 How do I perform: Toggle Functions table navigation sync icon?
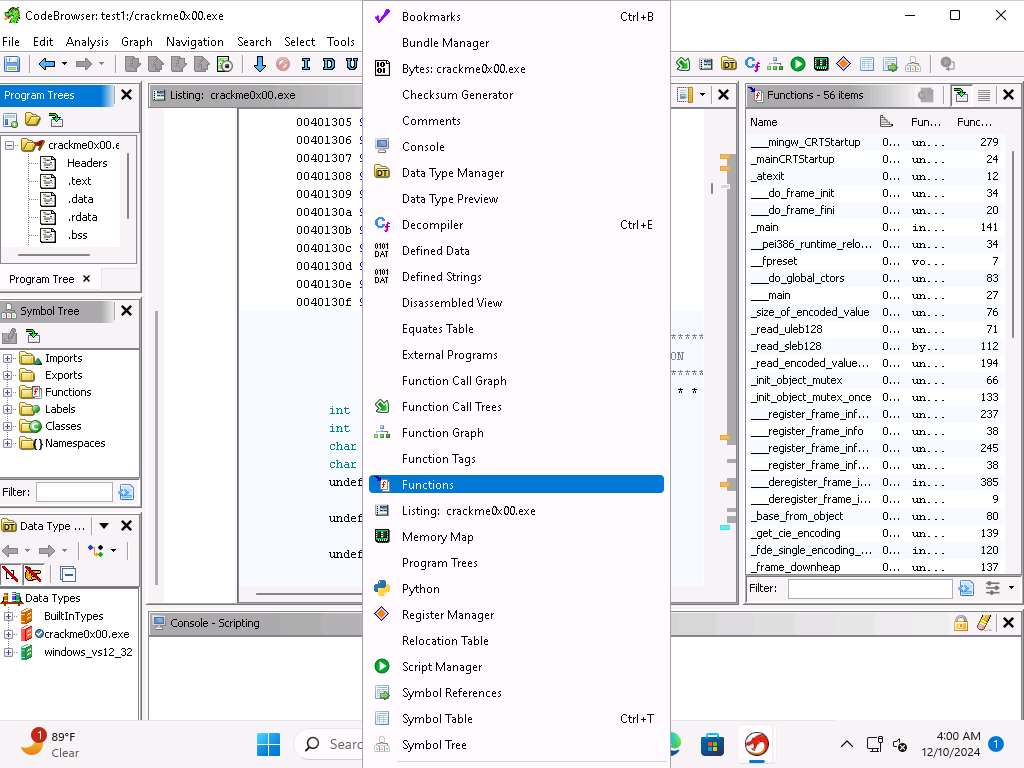pyautogui.click(x=960, y=95)
